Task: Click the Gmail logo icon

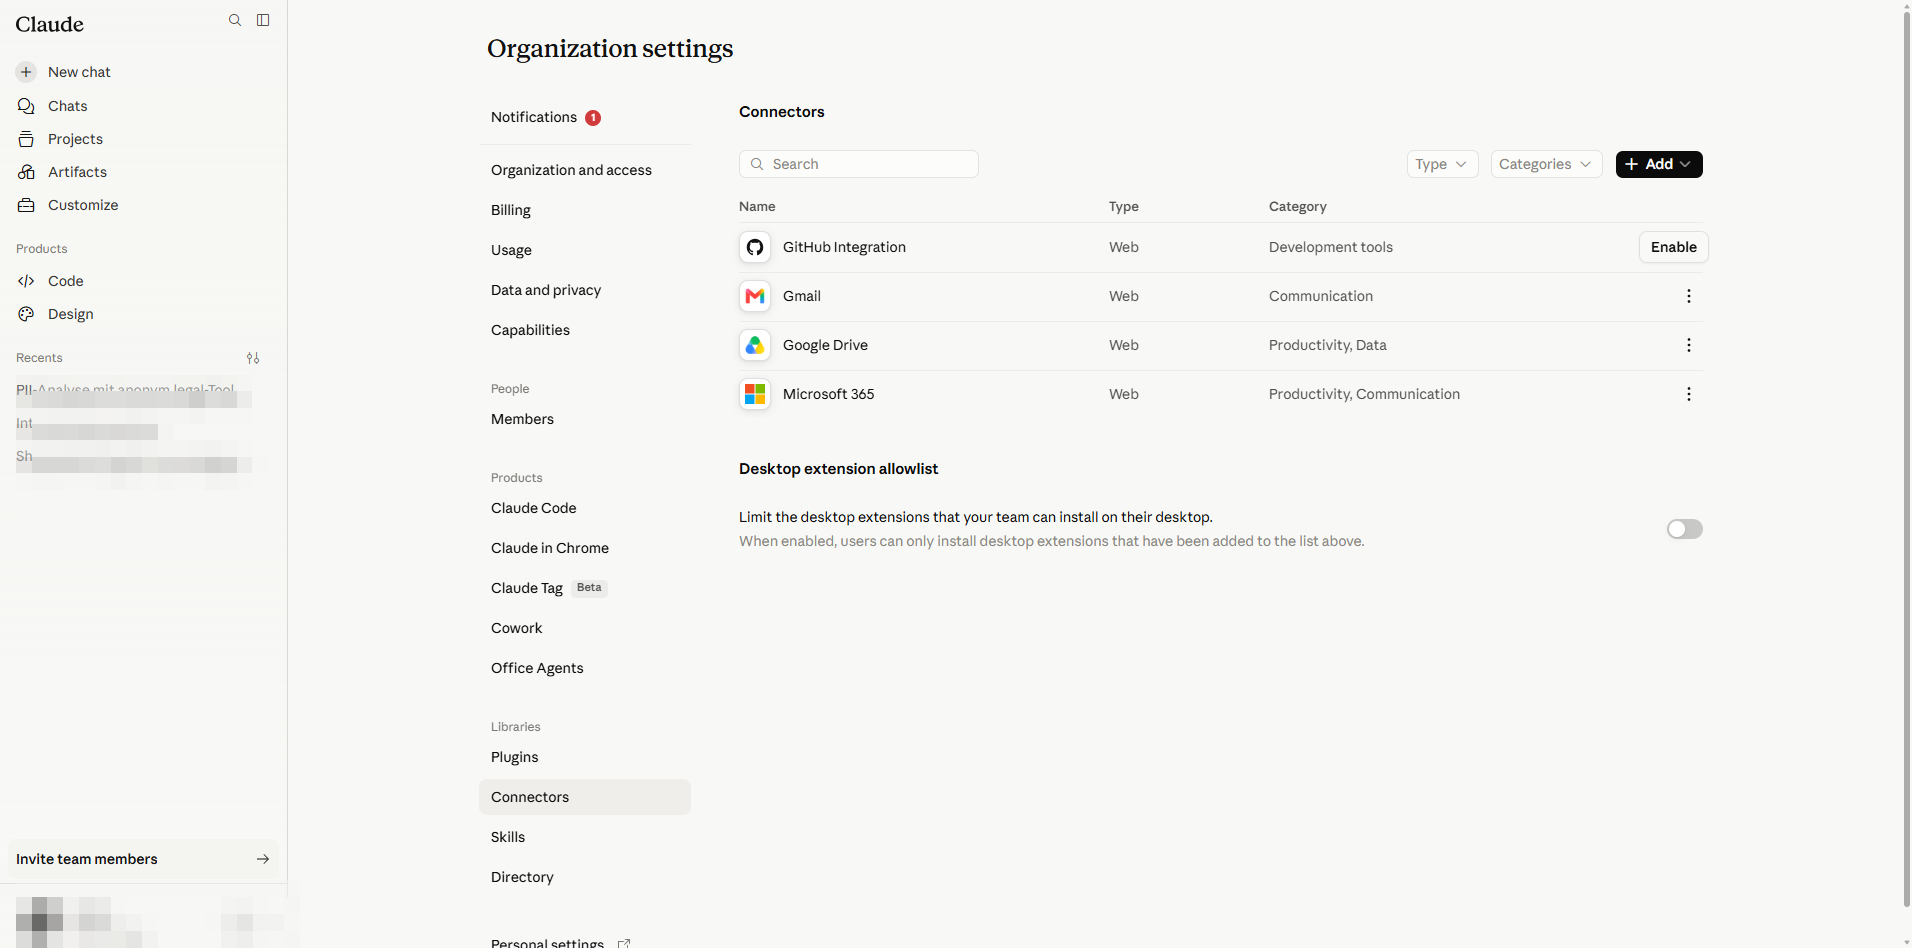Action: pyautogui.click(x=755, y=296)
